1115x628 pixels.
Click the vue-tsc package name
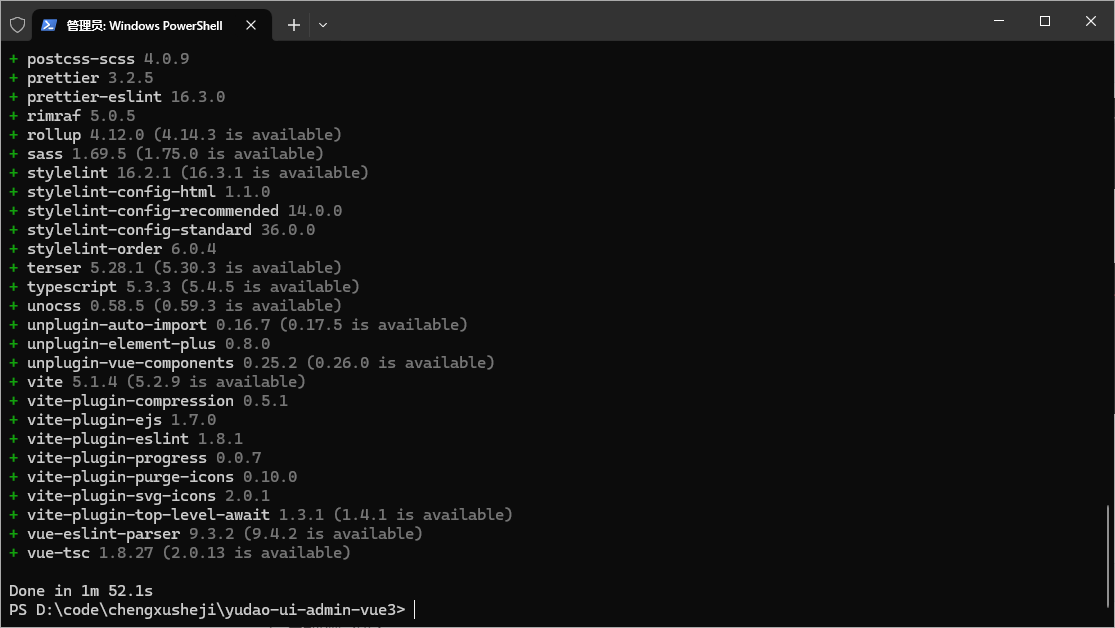click(x=58, y=552)
